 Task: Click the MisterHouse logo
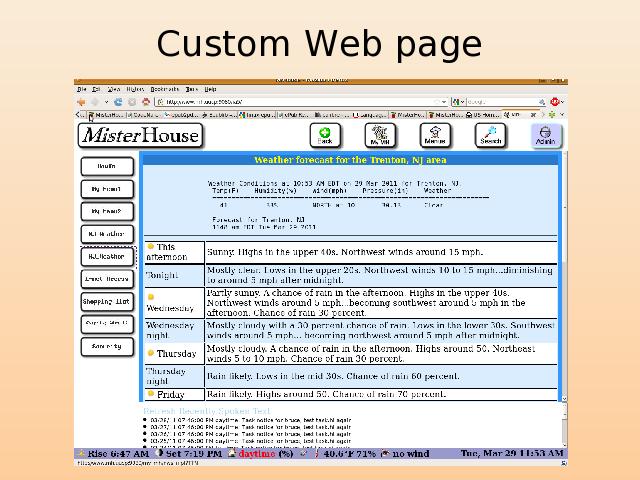click(140, 135)
